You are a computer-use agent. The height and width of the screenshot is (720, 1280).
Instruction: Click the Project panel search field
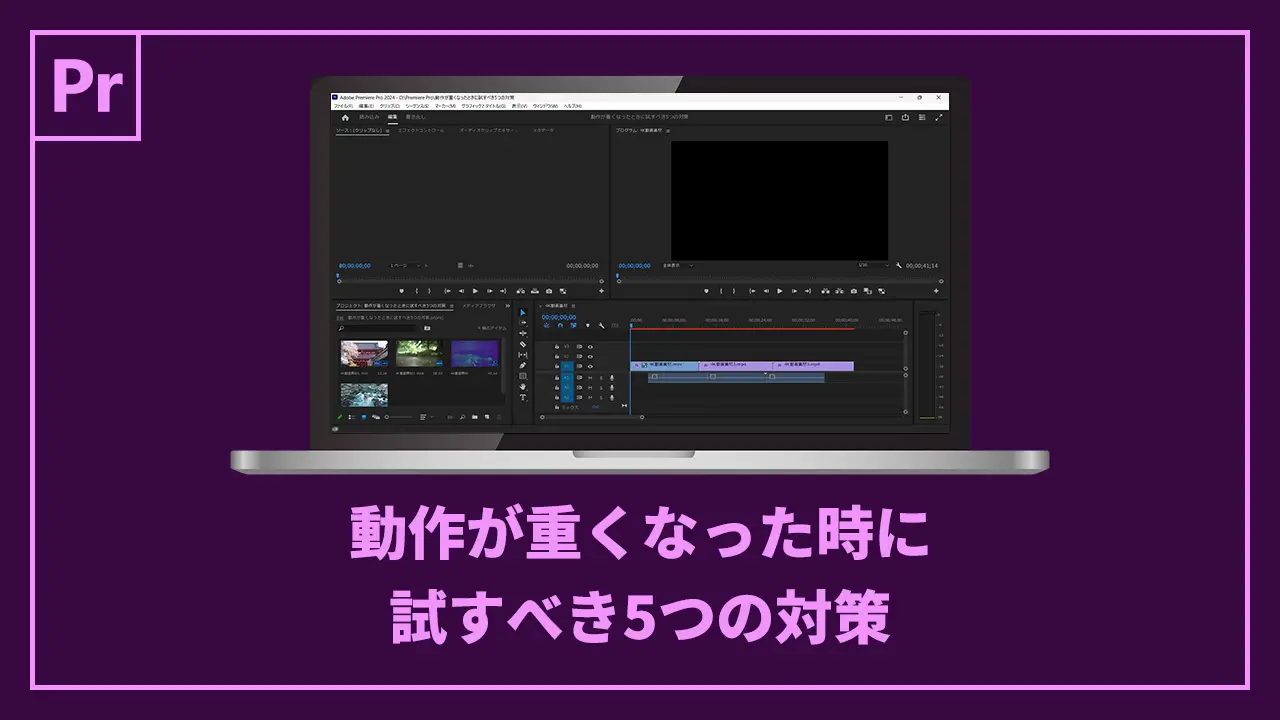[x=377, y=328]
